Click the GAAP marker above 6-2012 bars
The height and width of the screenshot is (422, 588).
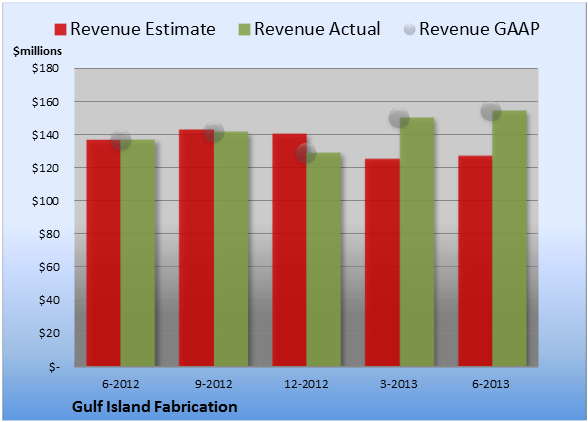point(121,140)
